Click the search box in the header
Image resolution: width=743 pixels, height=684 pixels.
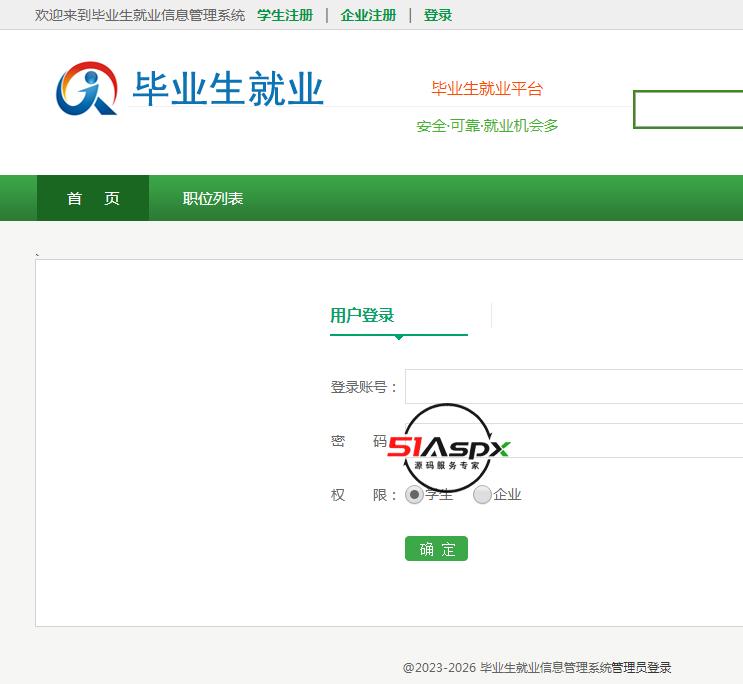688,109
